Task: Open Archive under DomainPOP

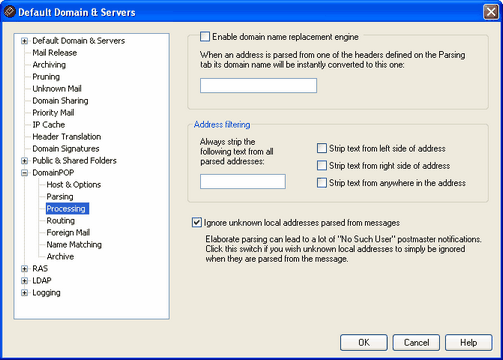Action: point(60,257)
